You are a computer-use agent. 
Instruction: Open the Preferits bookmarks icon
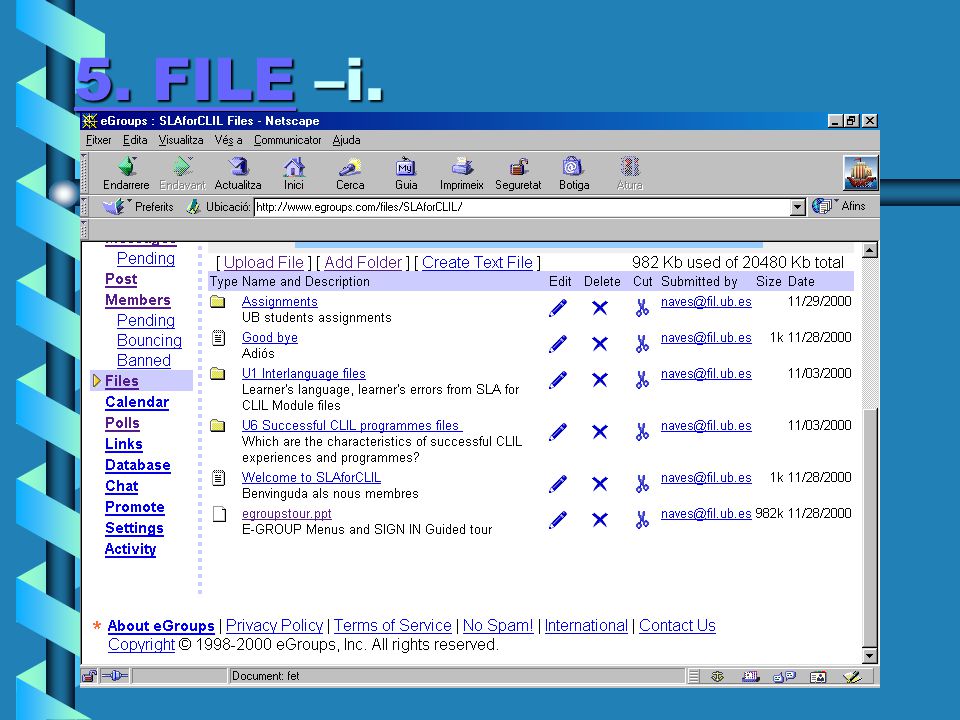point(114,206)
